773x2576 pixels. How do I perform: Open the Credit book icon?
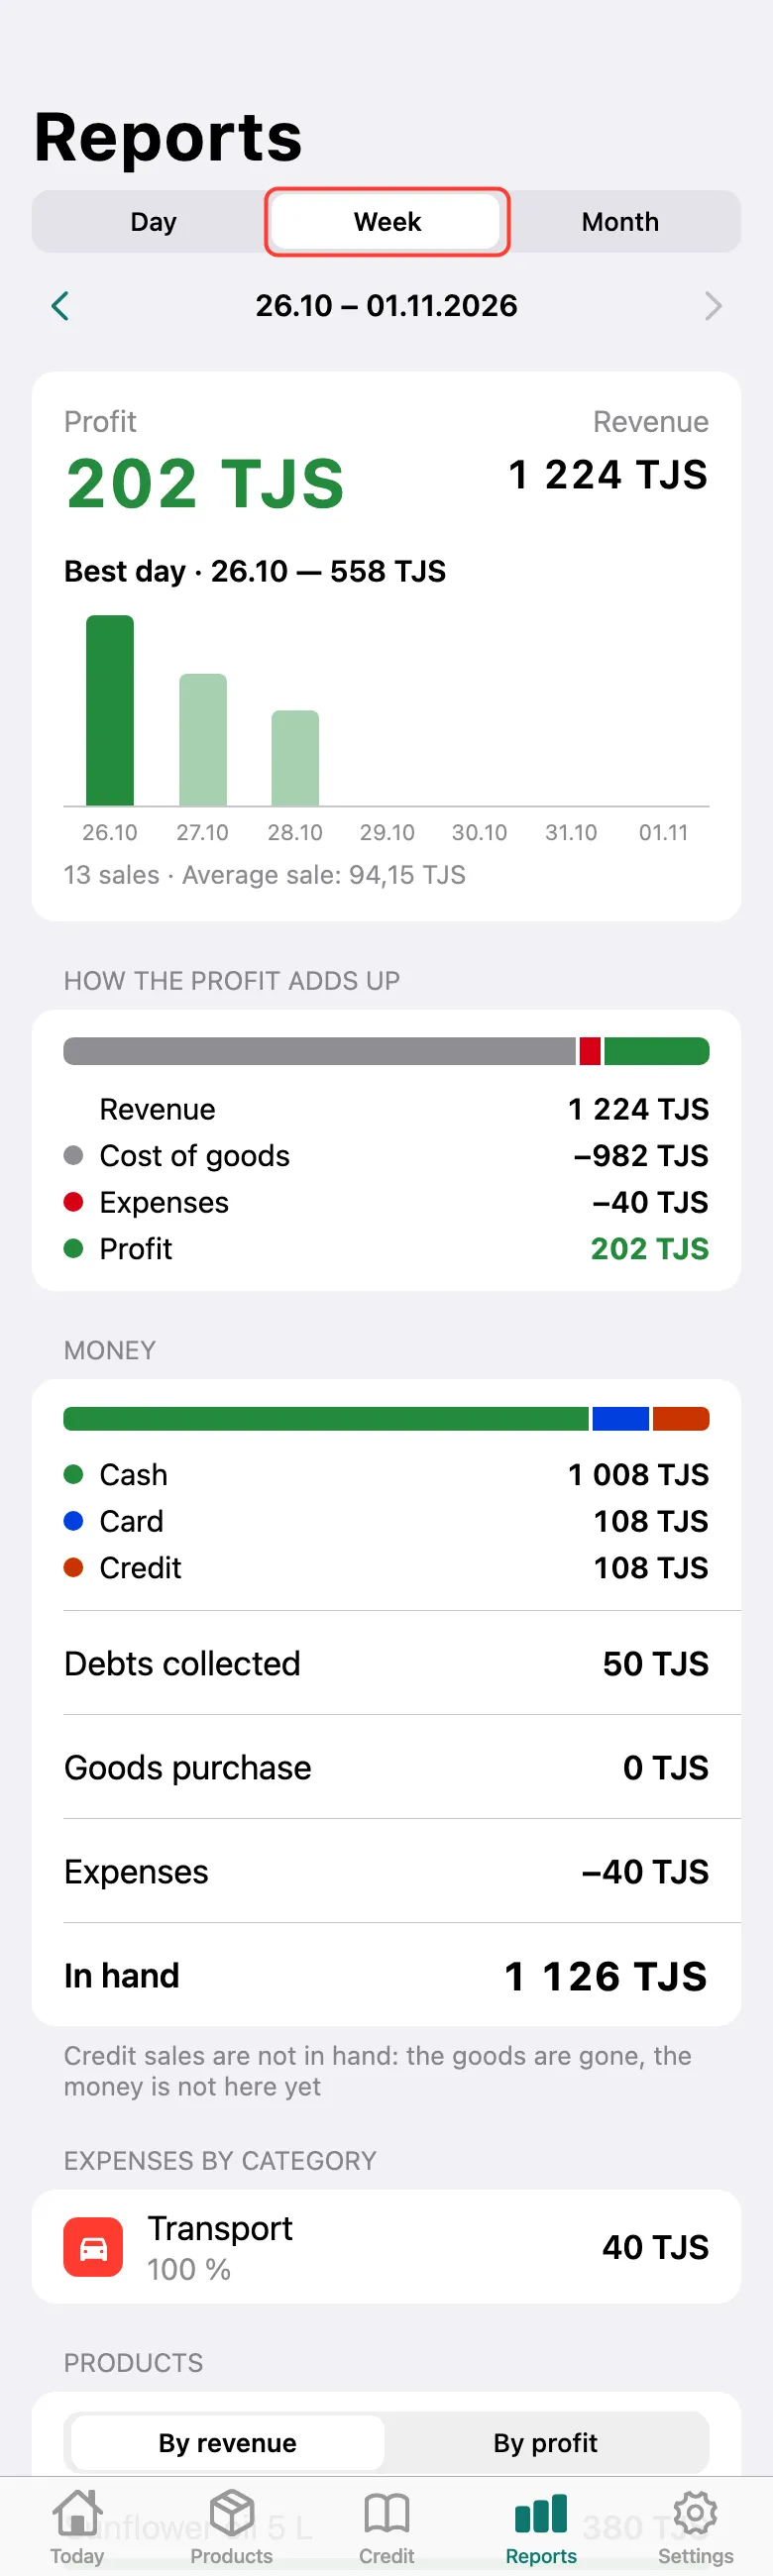click(387, 2514)
